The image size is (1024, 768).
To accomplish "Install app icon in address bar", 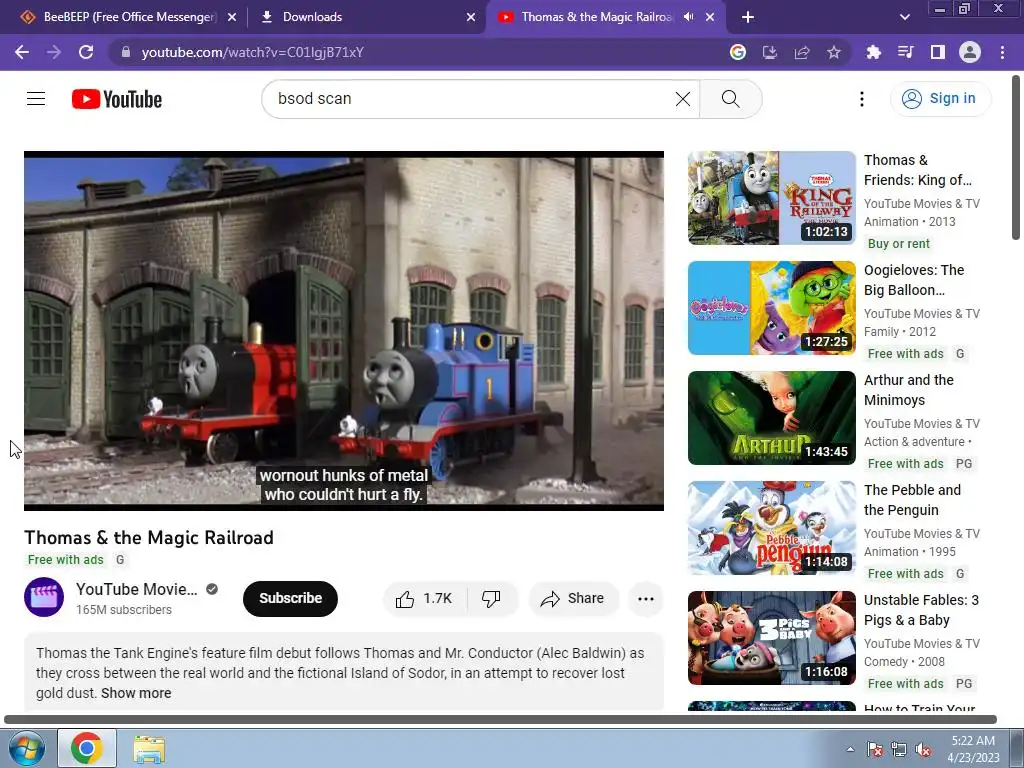I will click(769, 52).
